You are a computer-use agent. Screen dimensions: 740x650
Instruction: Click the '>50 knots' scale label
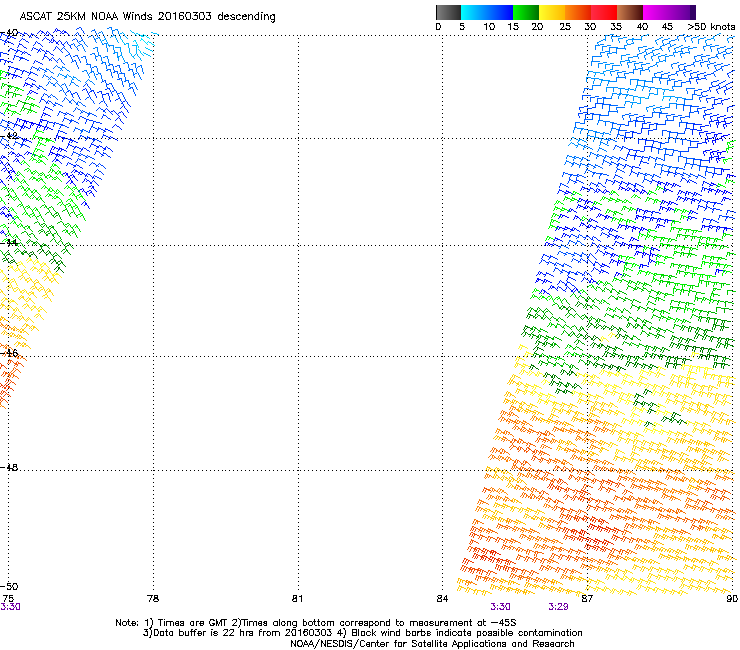coord(711,27)
